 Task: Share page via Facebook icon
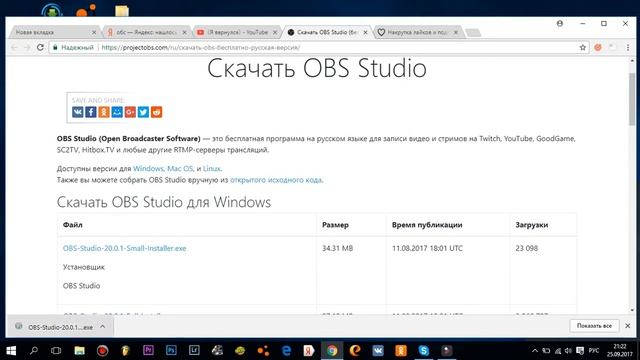[91, 112]
